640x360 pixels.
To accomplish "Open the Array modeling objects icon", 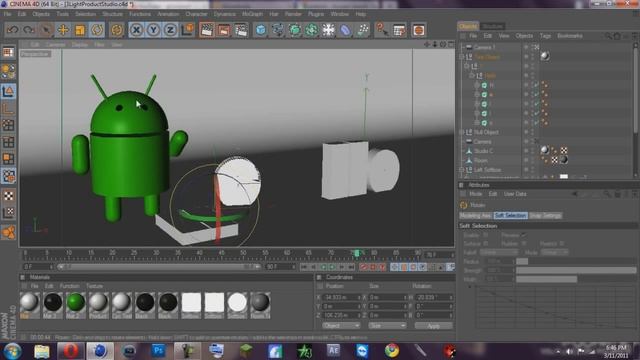I will click(x=311, y=30).
